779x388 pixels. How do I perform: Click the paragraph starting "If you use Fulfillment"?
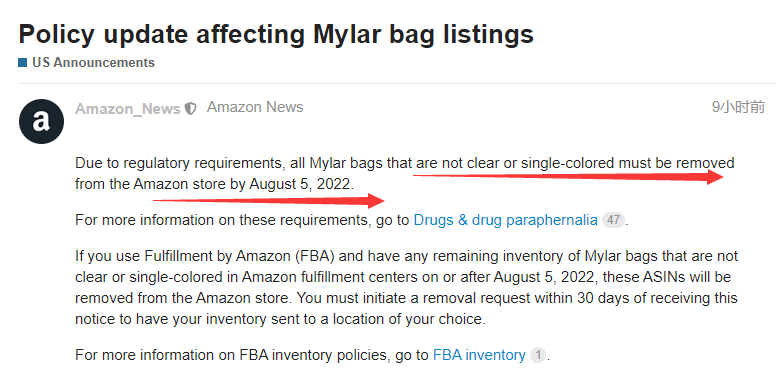click(406, 288)
